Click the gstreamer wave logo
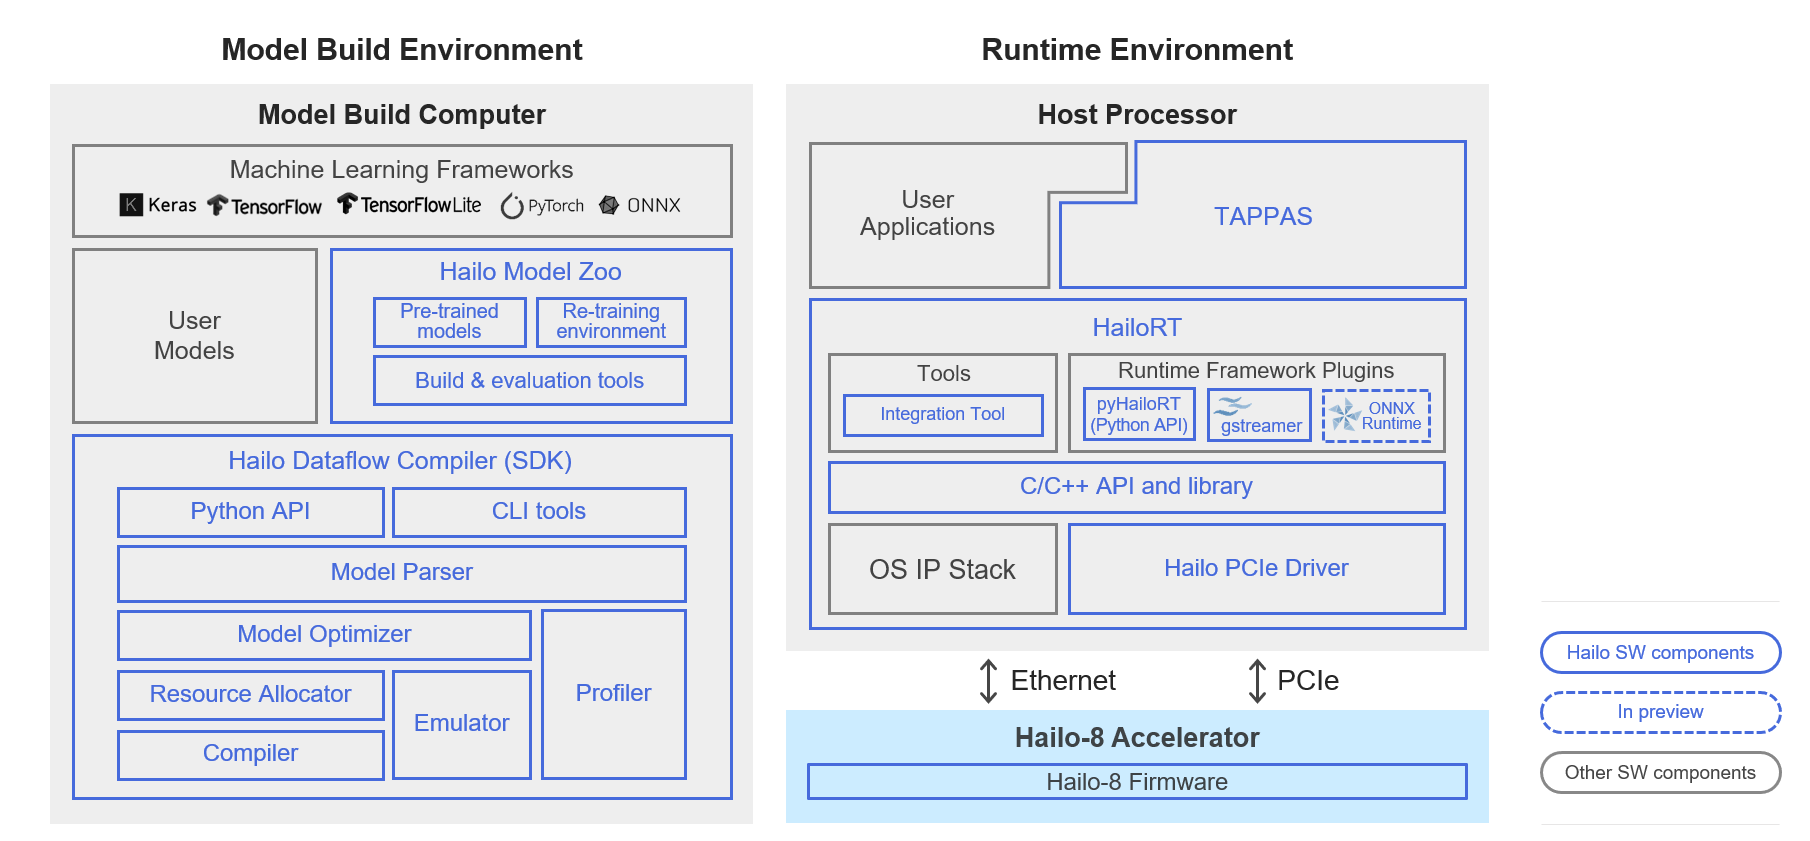Image resolution: width=1810 pixels, height=841 pixels. point(1233,405)
